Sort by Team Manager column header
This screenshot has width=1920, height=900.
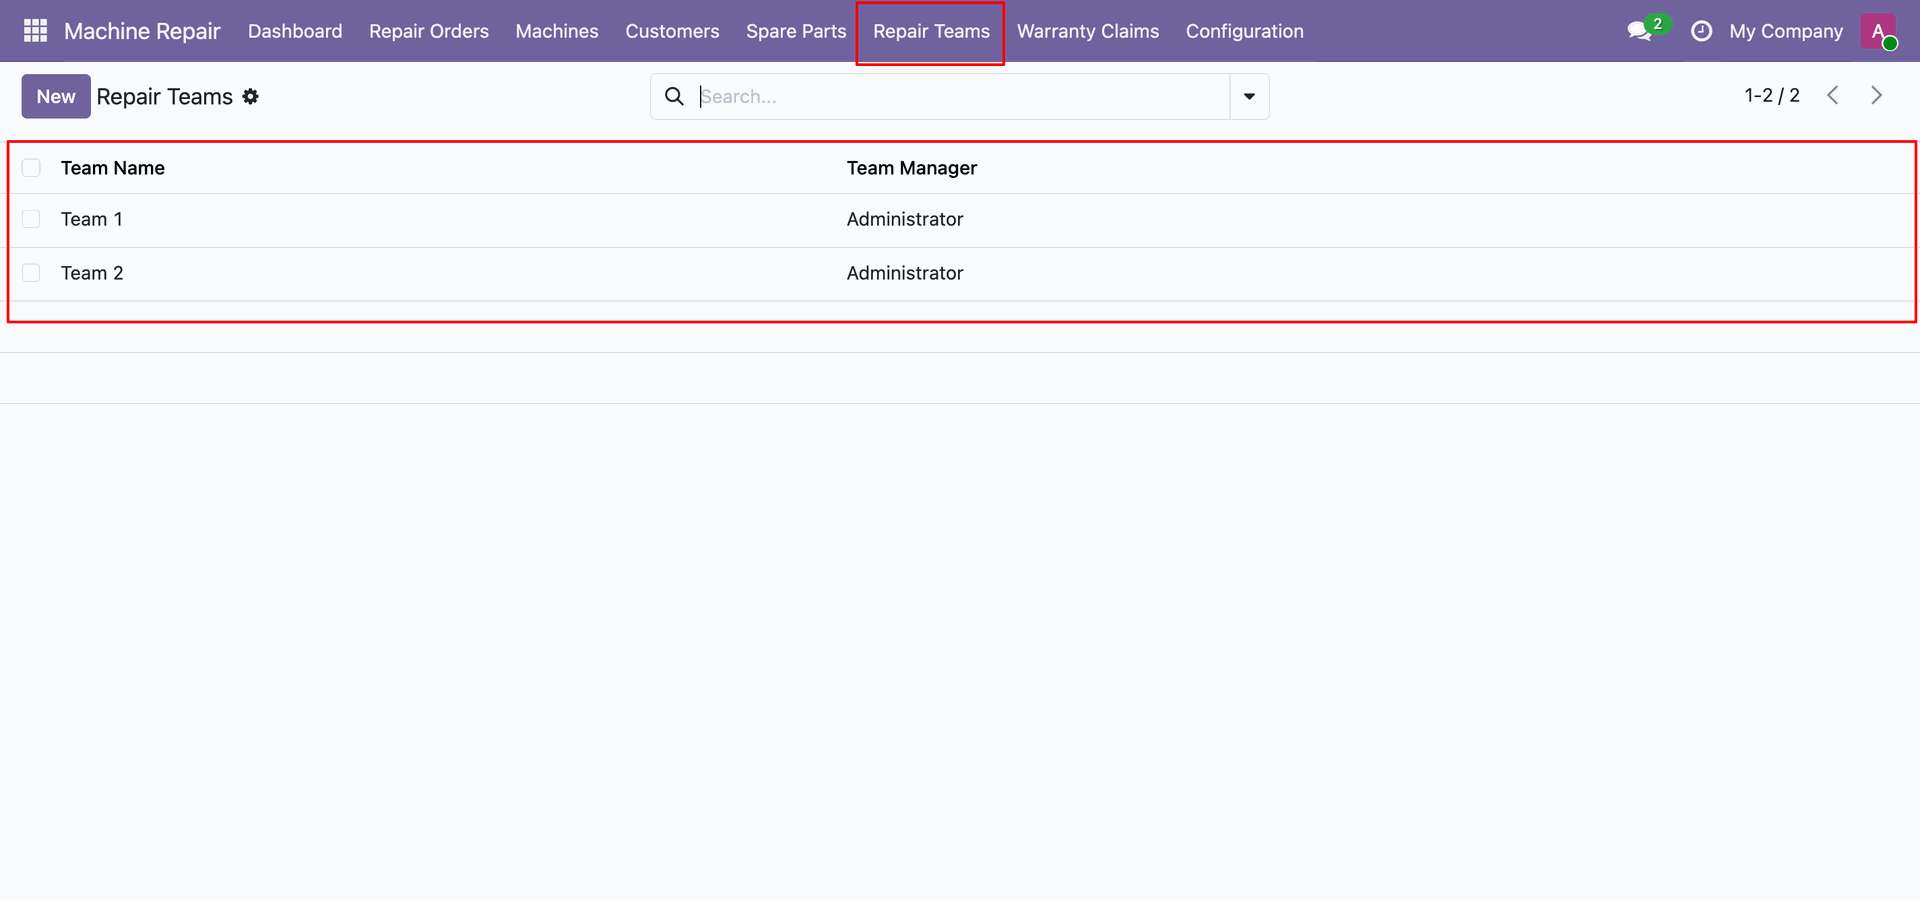(912, 168)
